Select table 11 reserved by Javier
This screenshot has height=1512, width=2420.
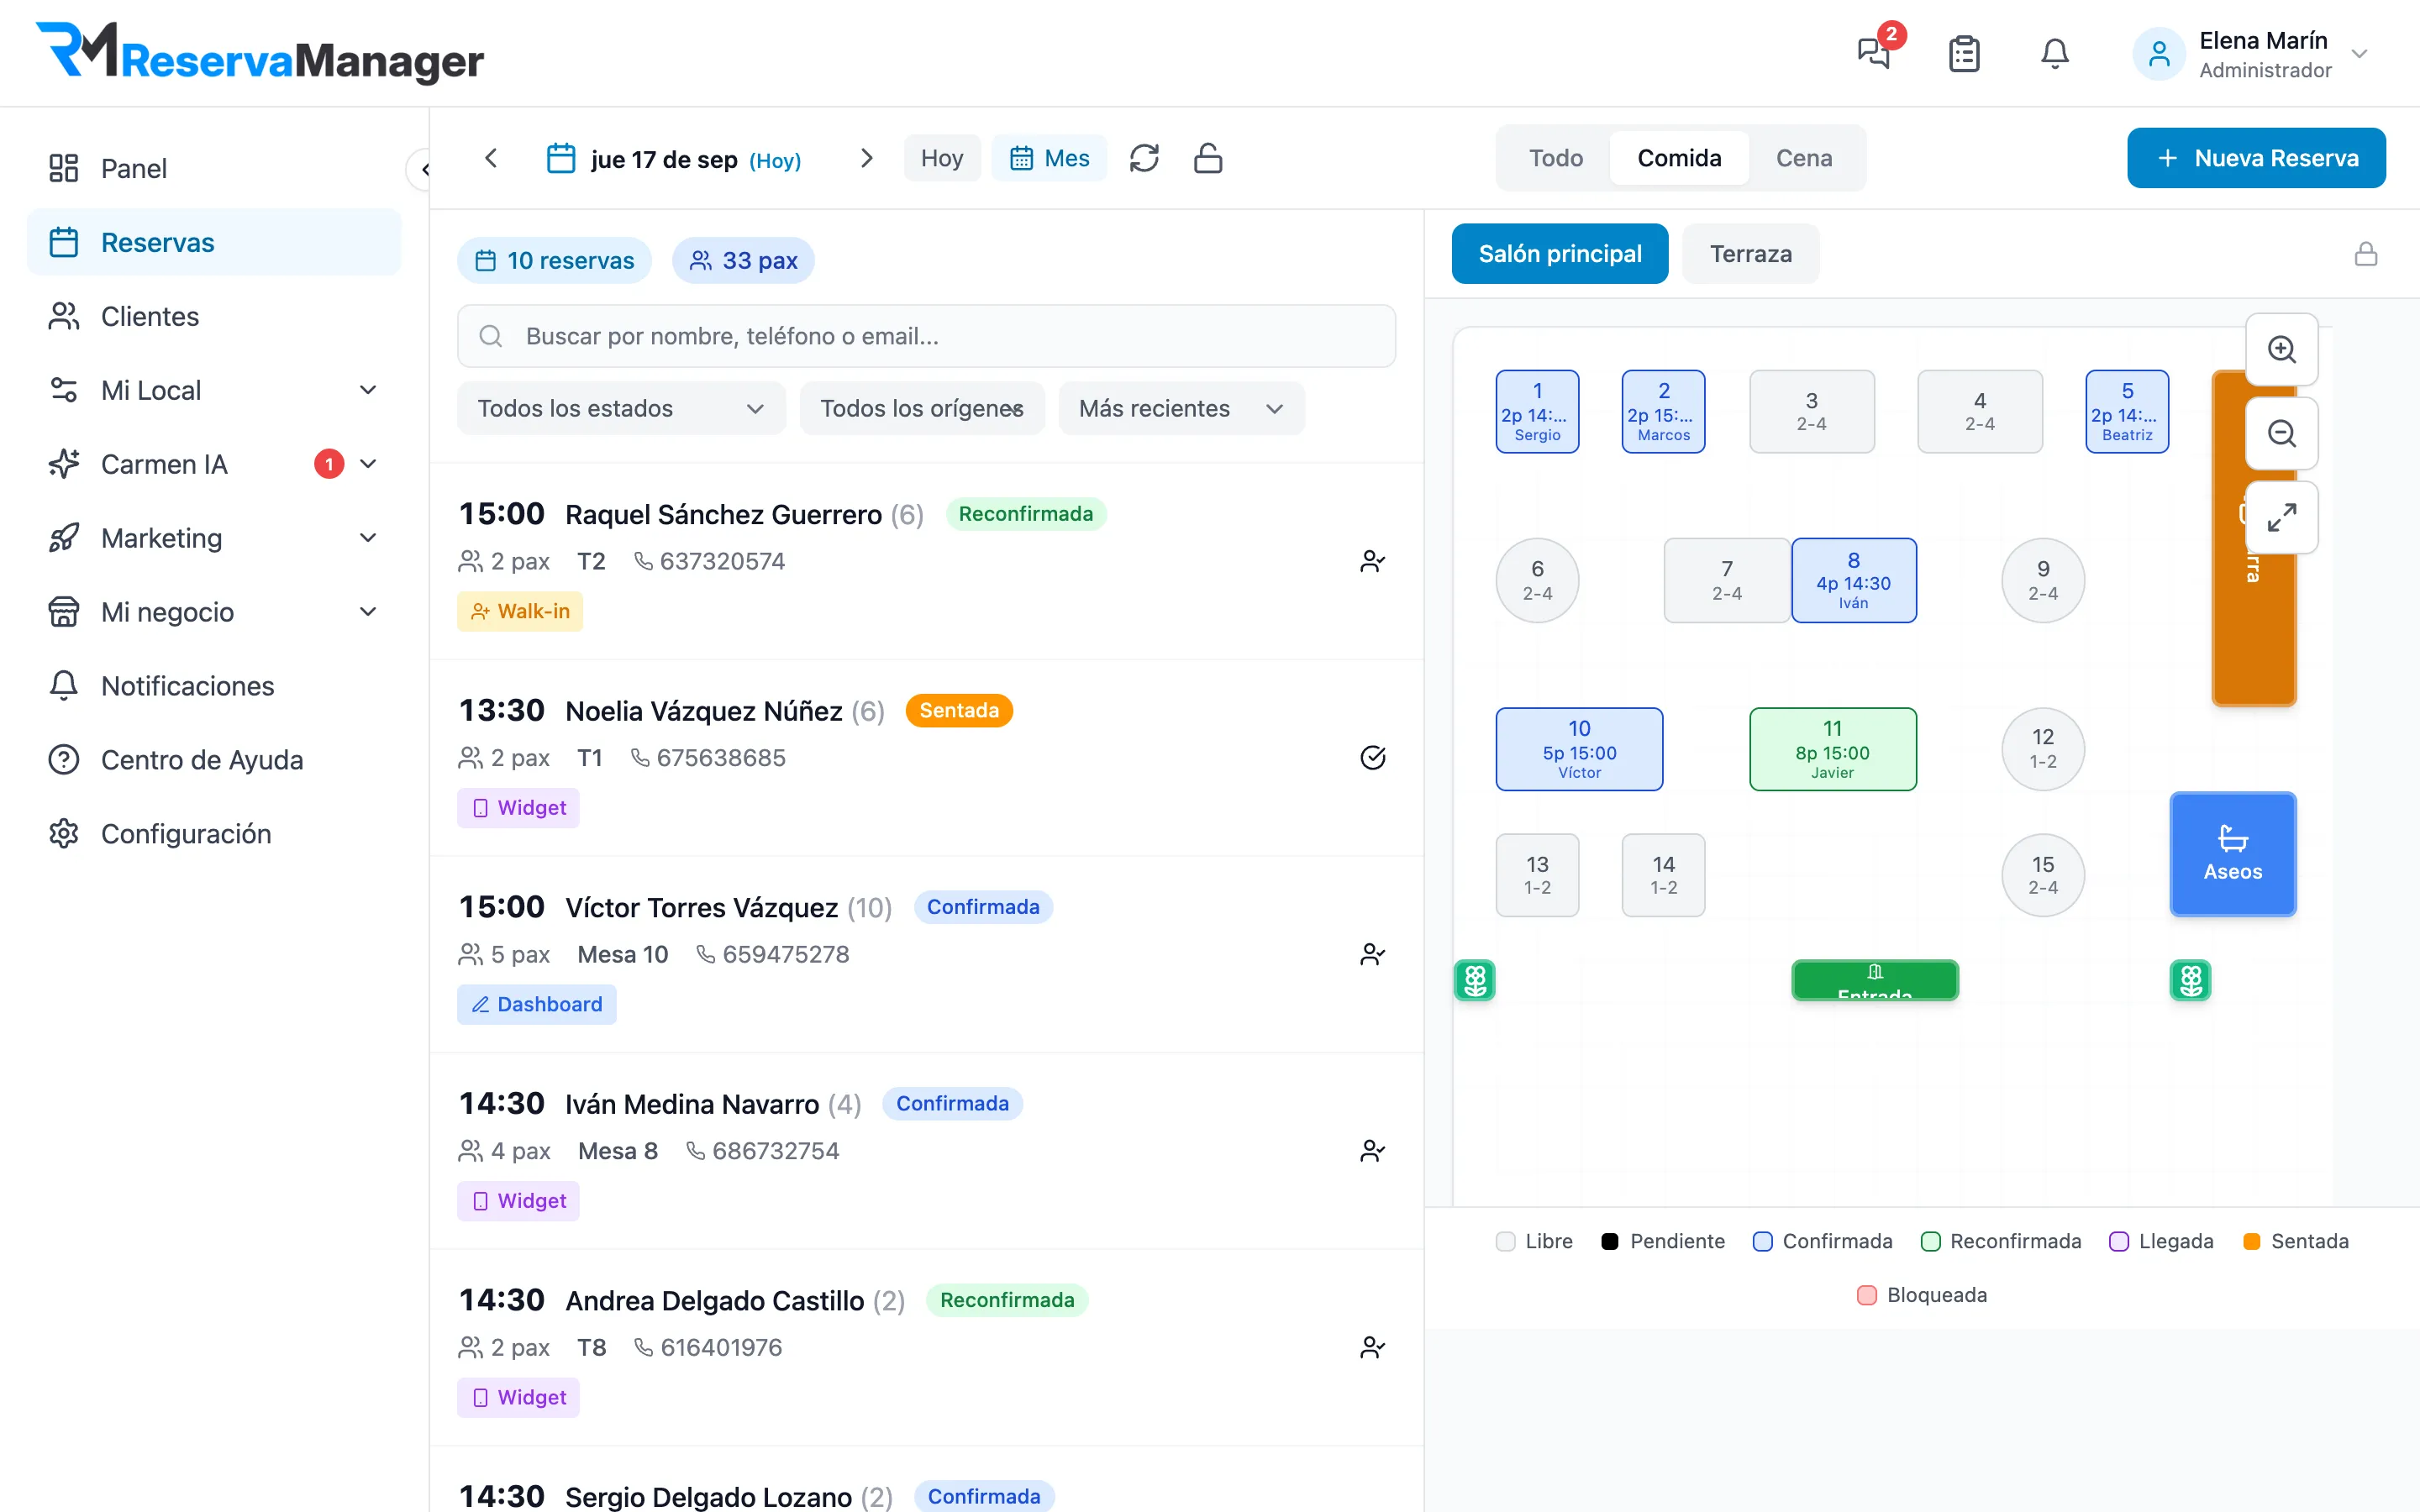(x=1832, y=749)
